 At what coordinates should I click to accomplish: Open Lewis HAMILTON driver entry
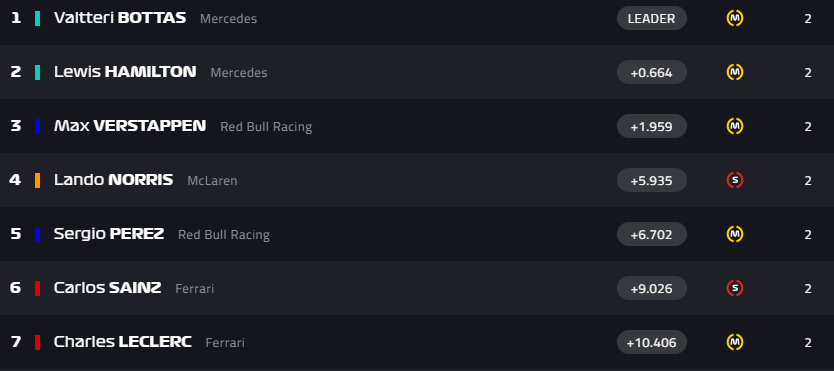click(x=125, y=72)
